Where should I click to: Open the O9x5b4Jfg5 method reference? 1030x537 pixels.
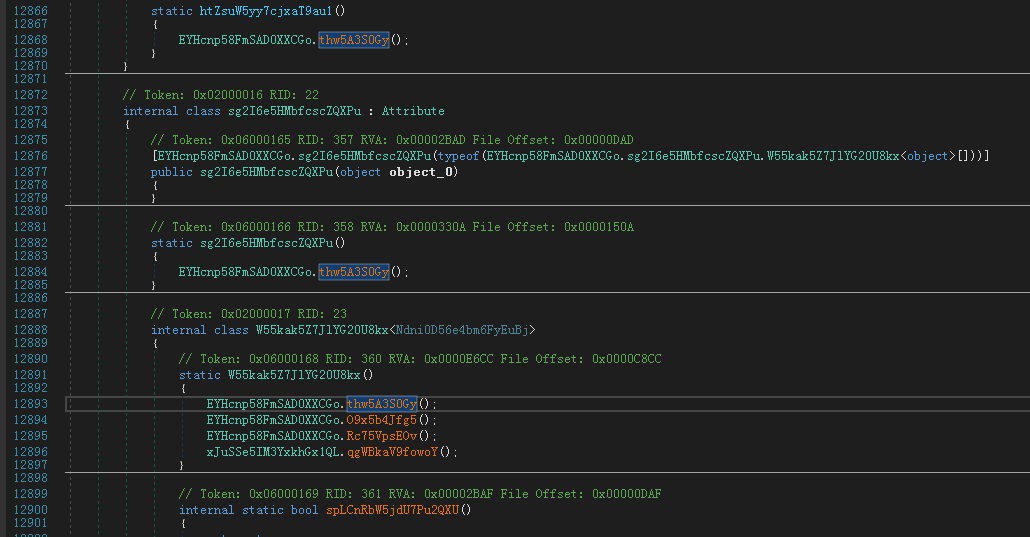click(x=382, y=420)
